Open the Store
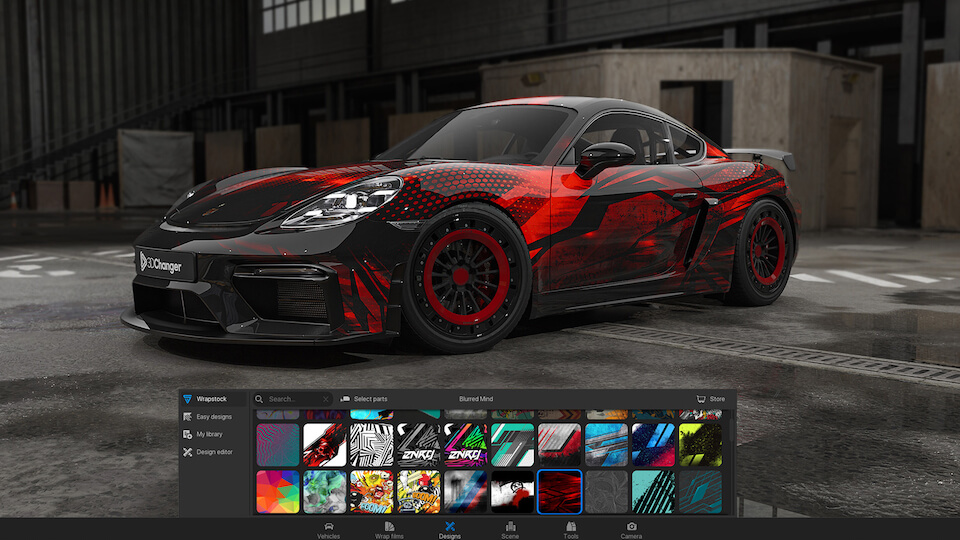This screenshot has width=960, height=540. coord(711,399)
